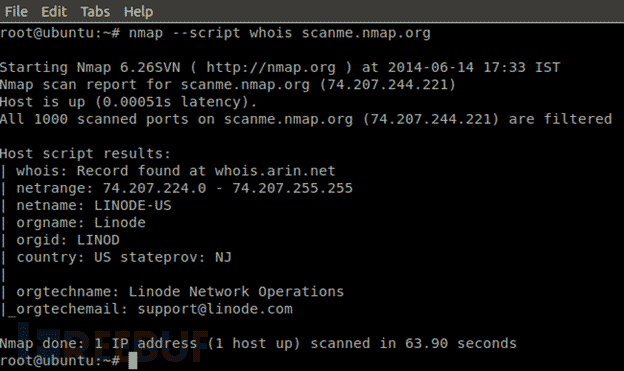Click the '0.00051s latency' text
624x371 pixels.
(x=171, y=102)
